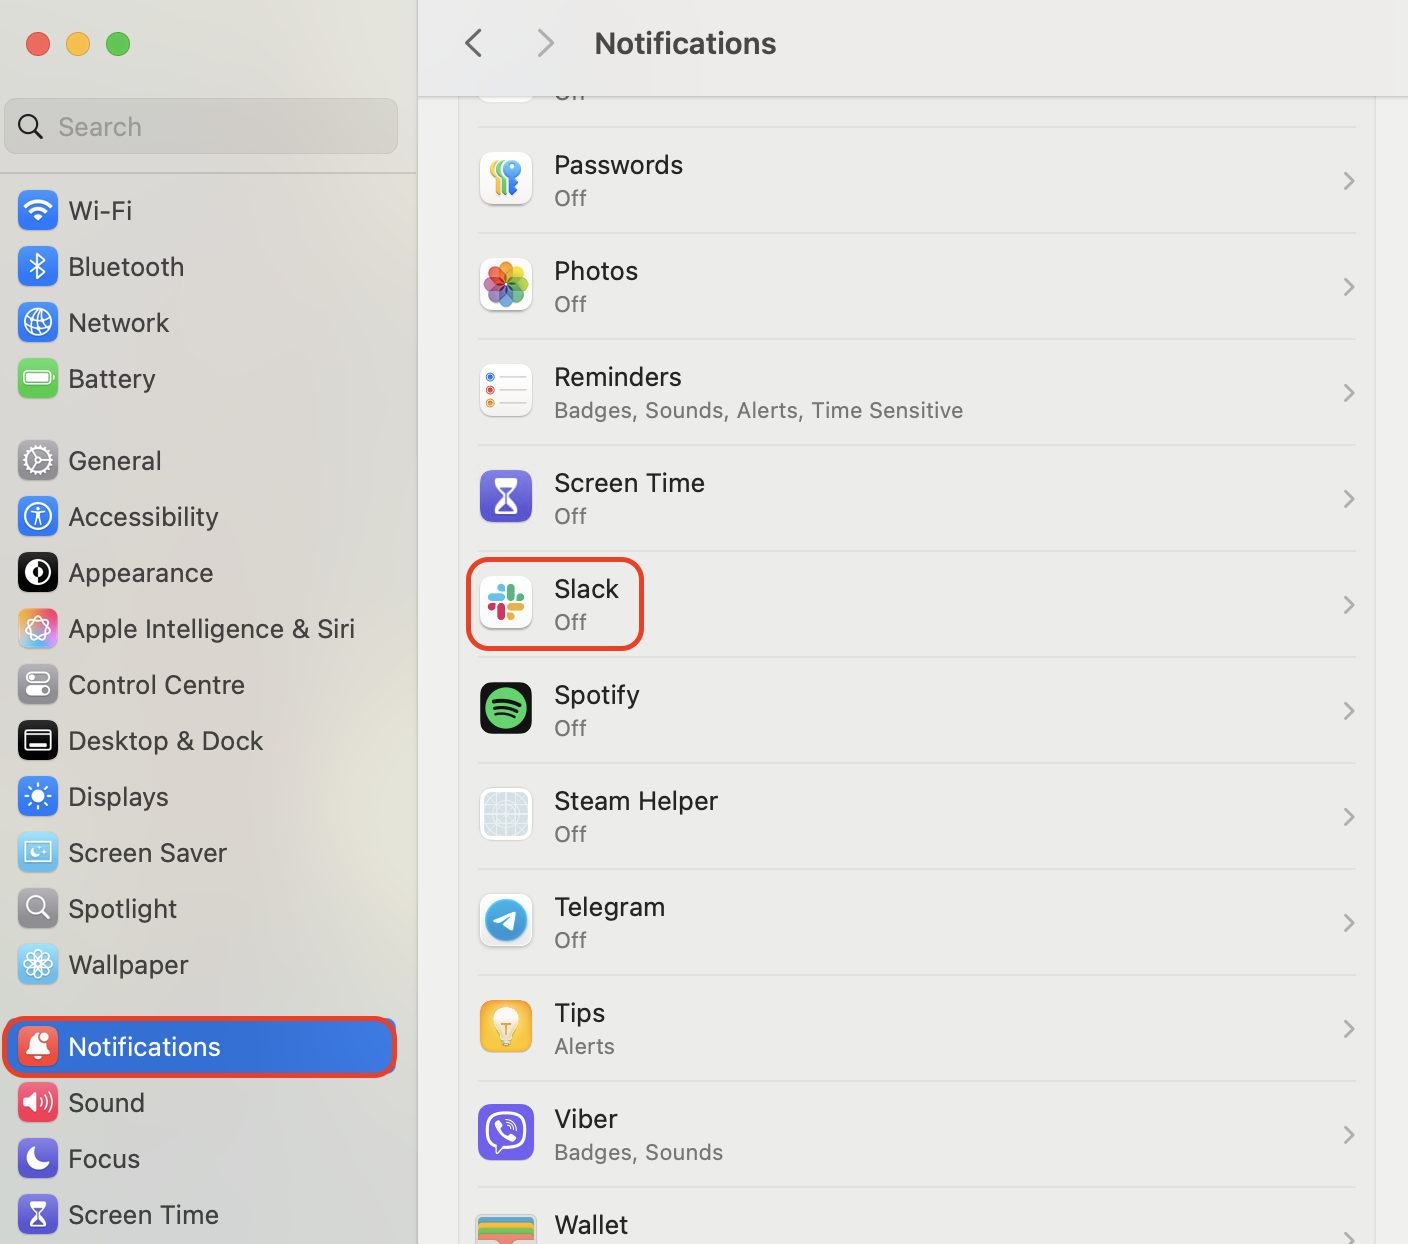Open Screen Time row chevron
This screenshot has width=1408, height=1244.
click(1349, 499)
